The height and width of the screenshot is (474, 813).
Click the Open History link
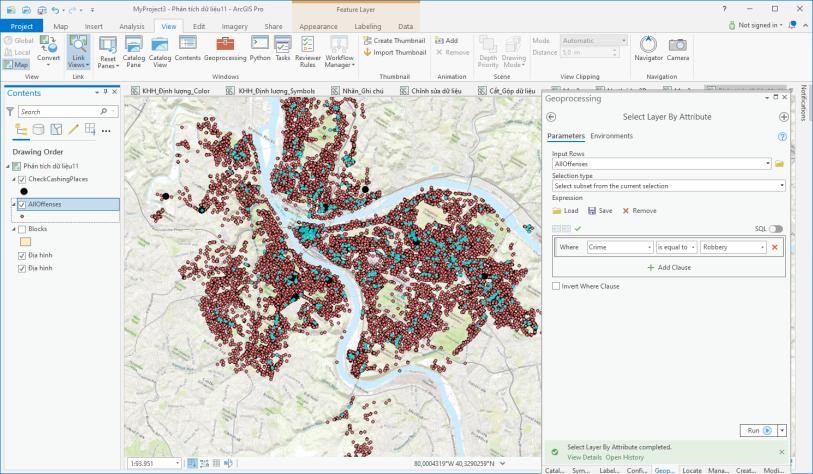625,457
